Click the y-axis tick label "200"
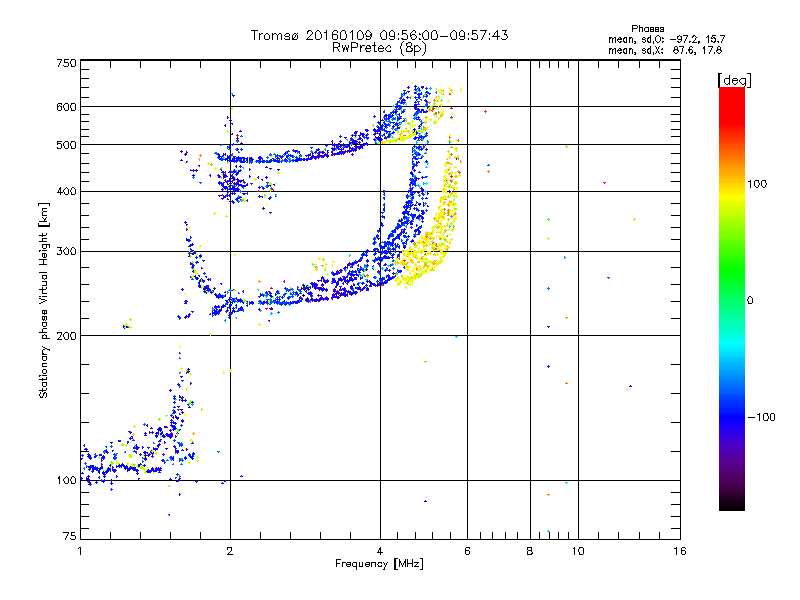Image resolution: width=800 pixels, height=600 pixels. (66, 335)
